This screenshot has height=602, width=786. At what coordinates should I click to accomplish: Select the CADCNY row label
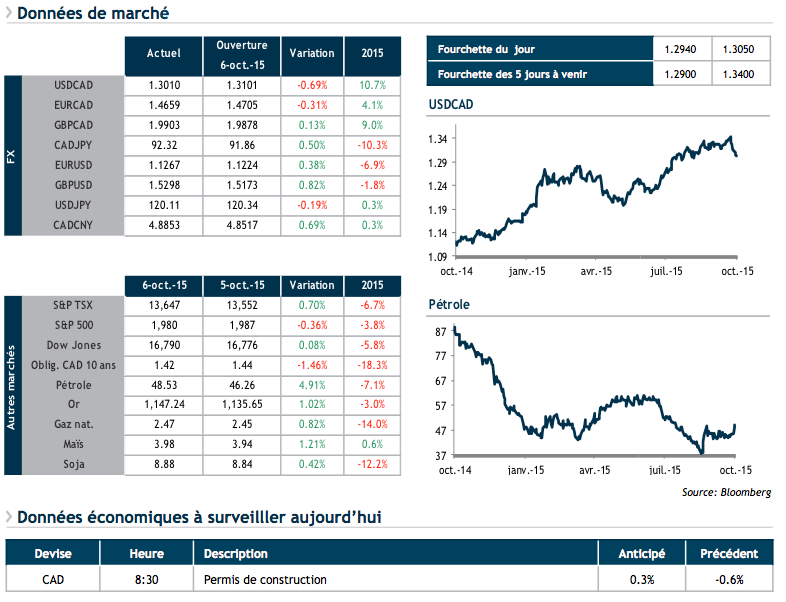[x=73, y=225]
